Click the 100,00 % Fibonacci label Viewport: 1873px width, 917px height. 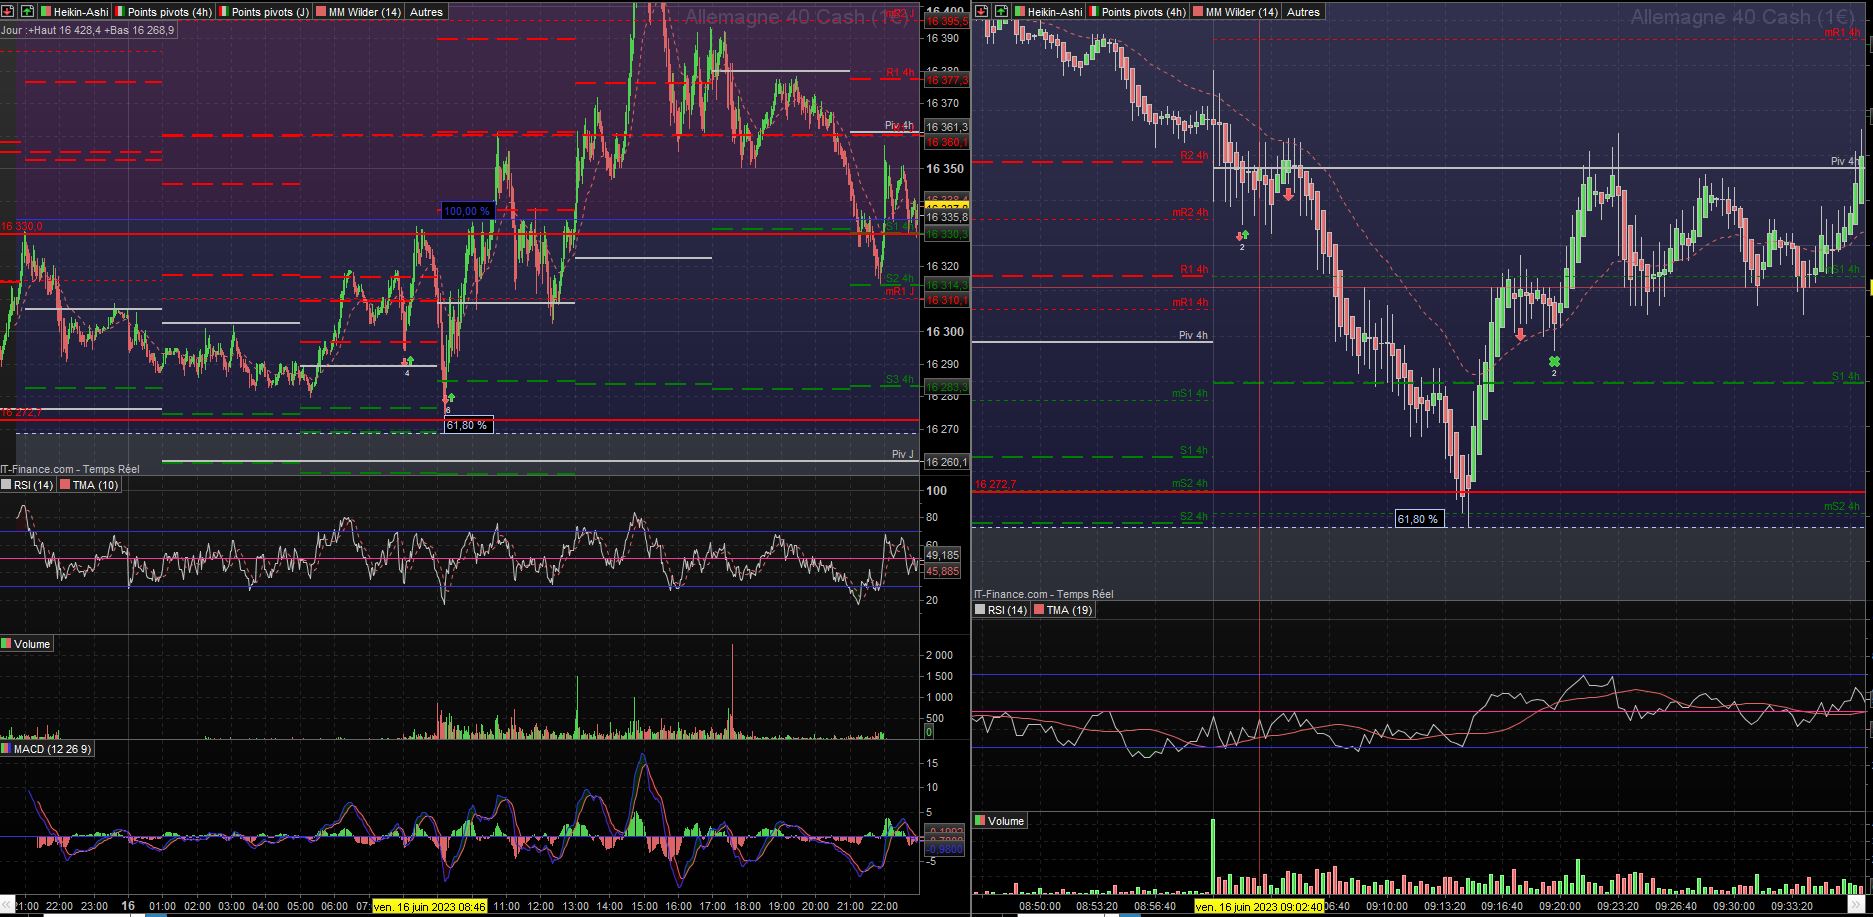pos(467,211)
